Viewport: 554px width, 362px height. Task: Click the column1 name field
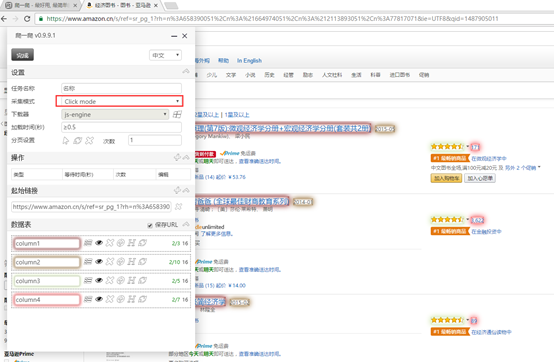point(47,243)
